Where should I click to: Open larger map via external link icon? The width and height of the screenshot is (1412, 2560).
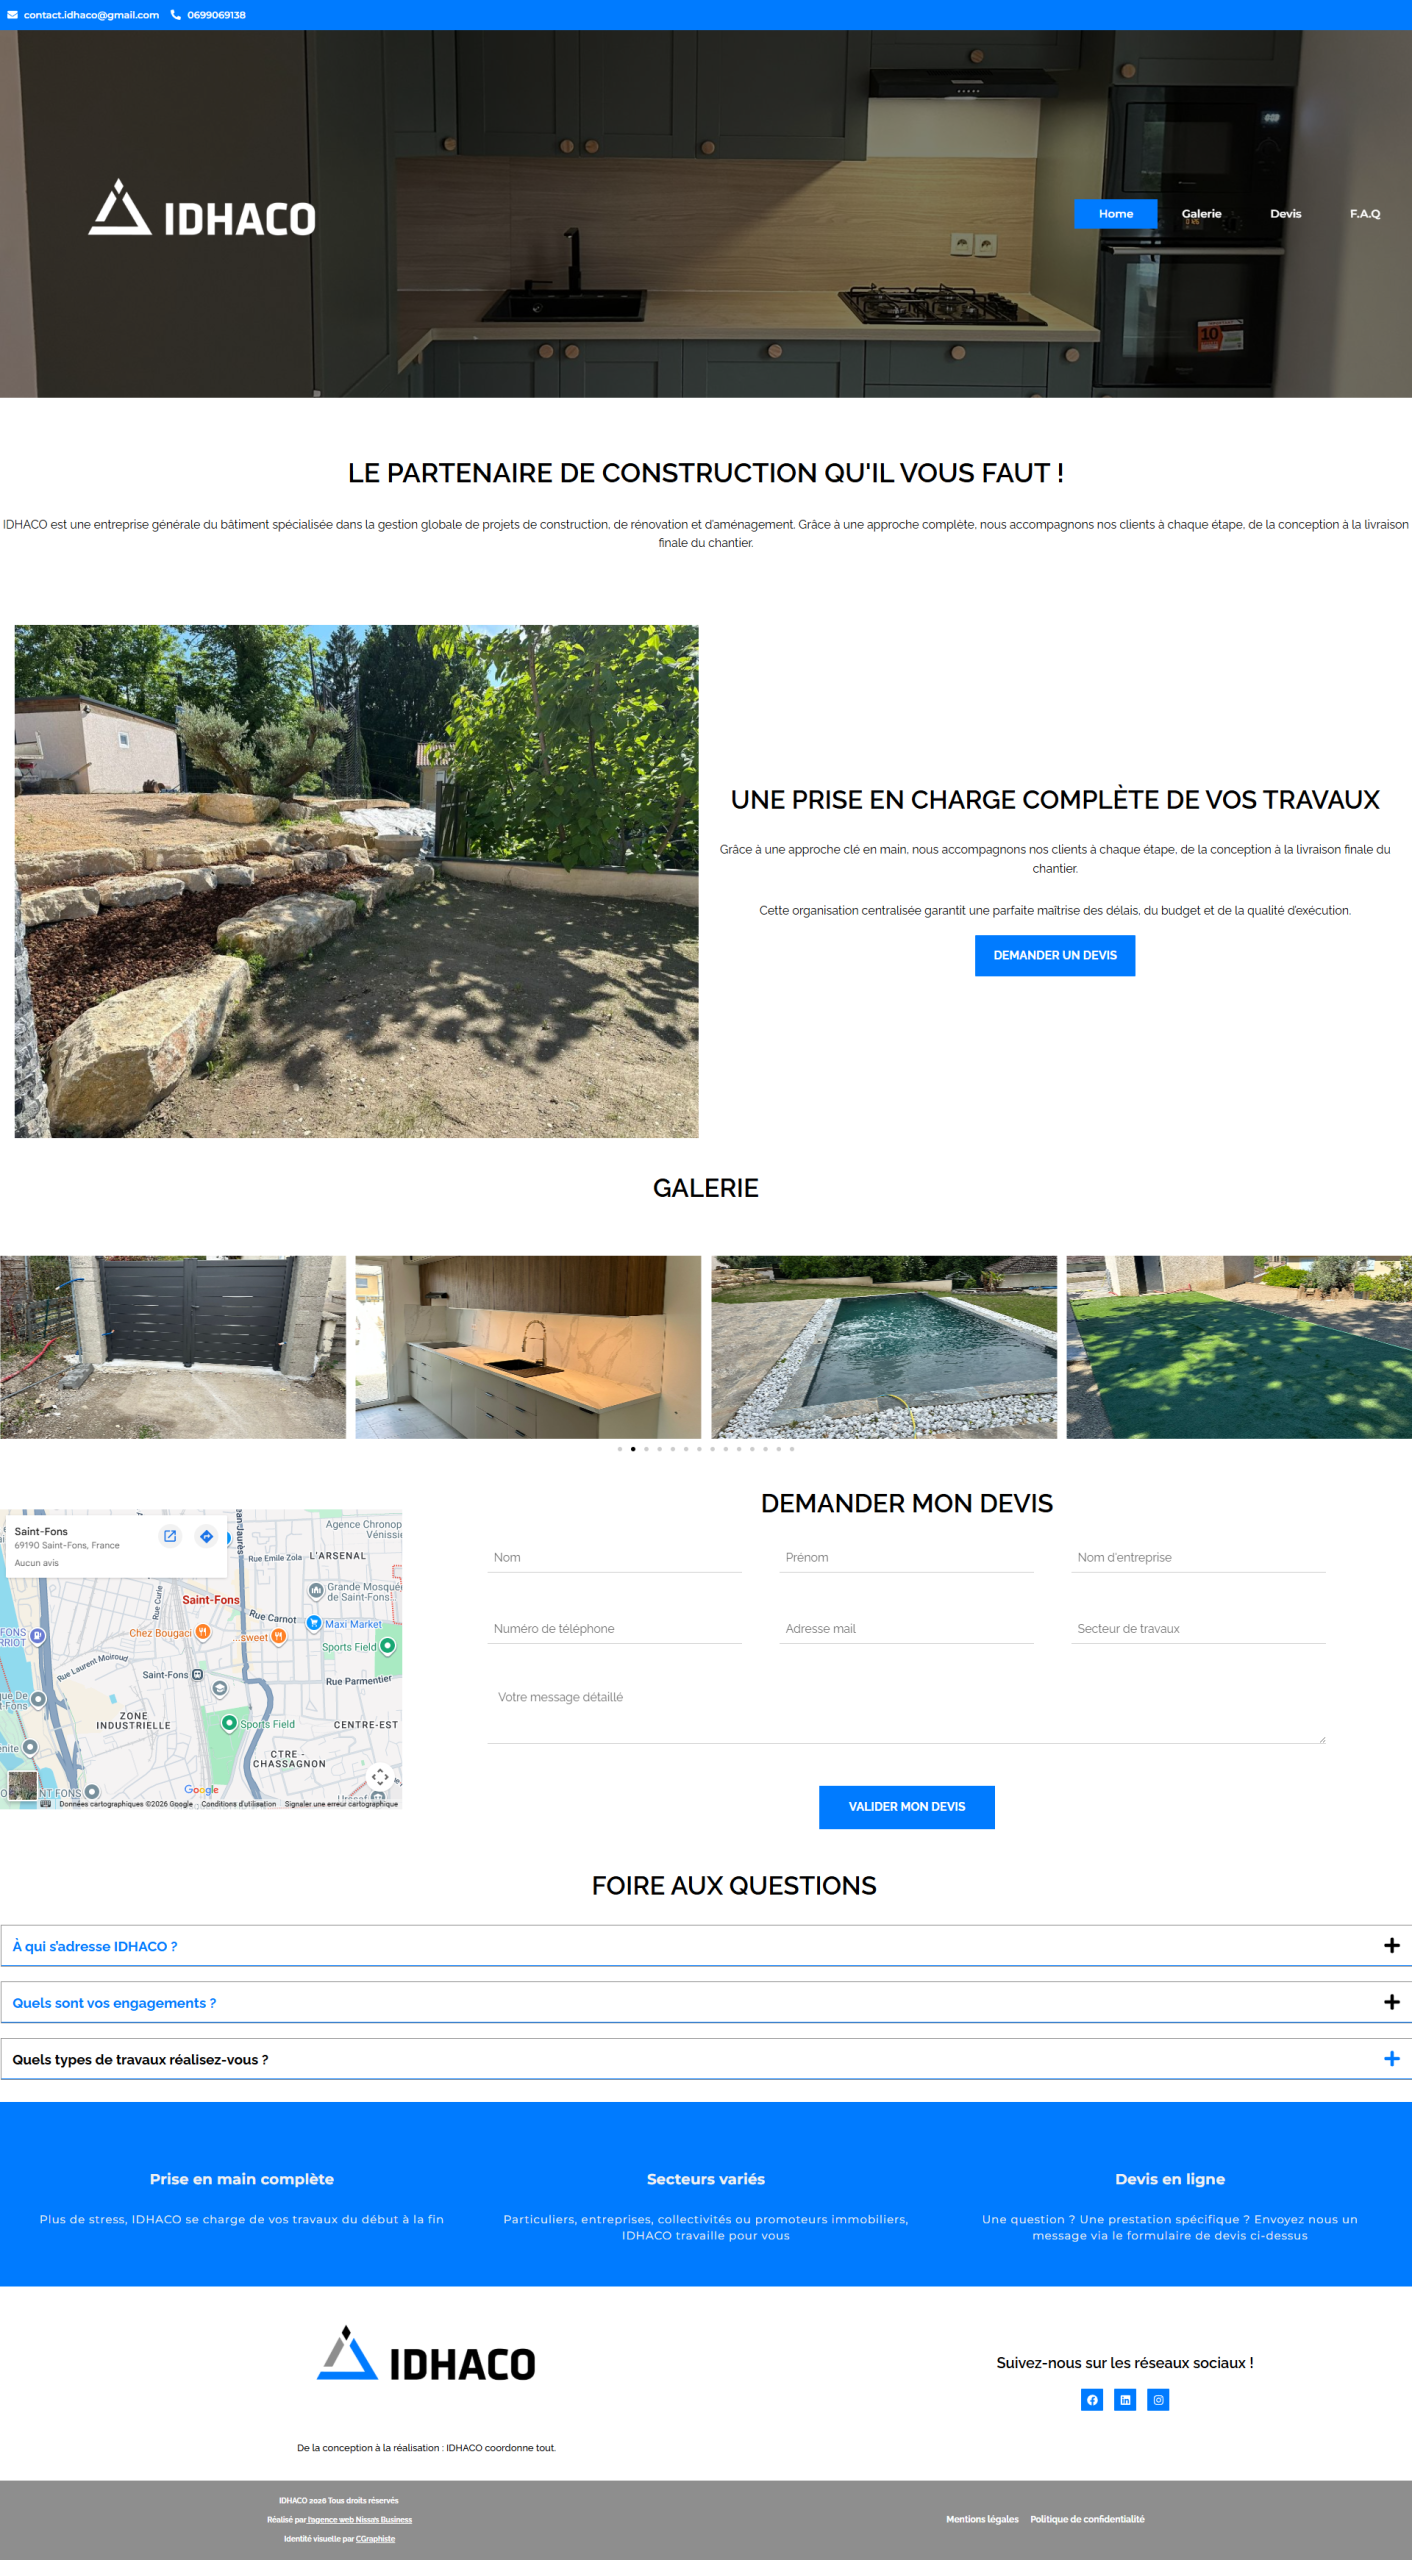point(170,1536)
